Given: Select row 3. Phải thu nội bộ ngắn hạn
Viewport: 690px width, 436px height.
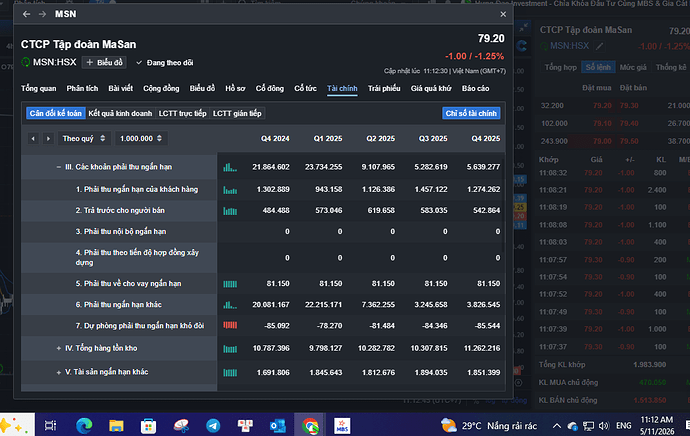Looking at the screenshot, I should 262,231.
